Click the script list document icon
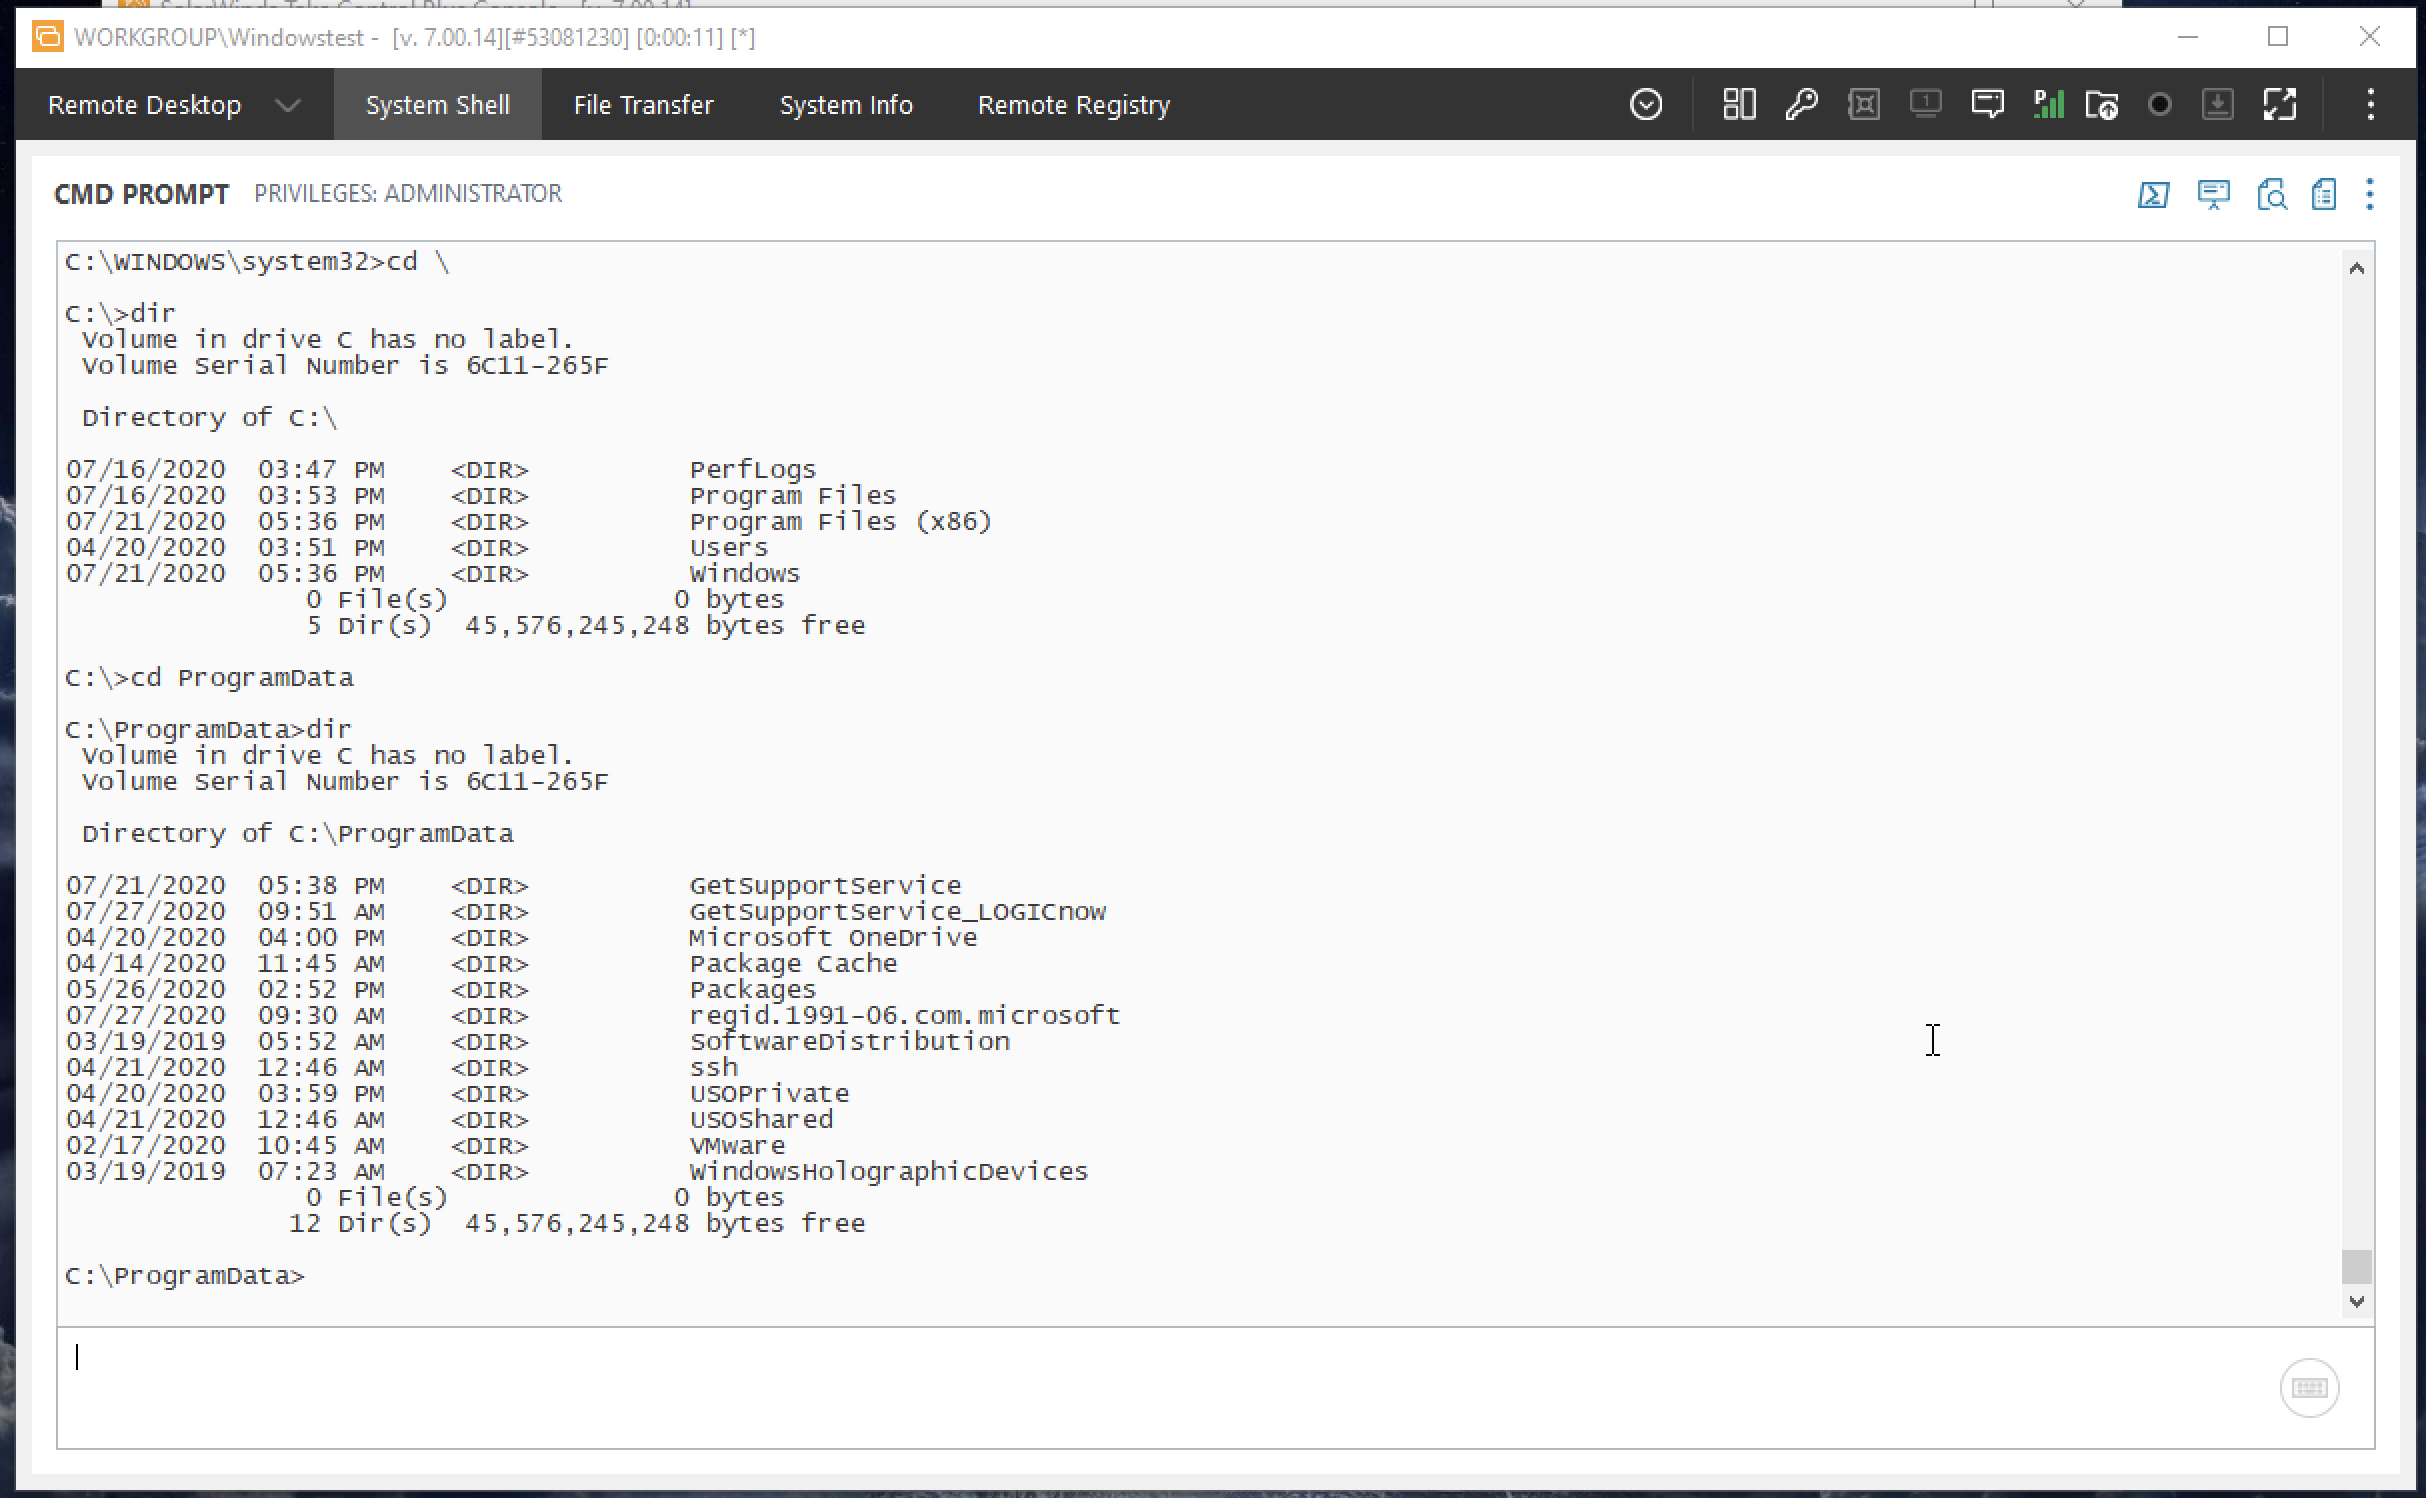This screenshot has height=1498, width=2426. (2324, 194)
